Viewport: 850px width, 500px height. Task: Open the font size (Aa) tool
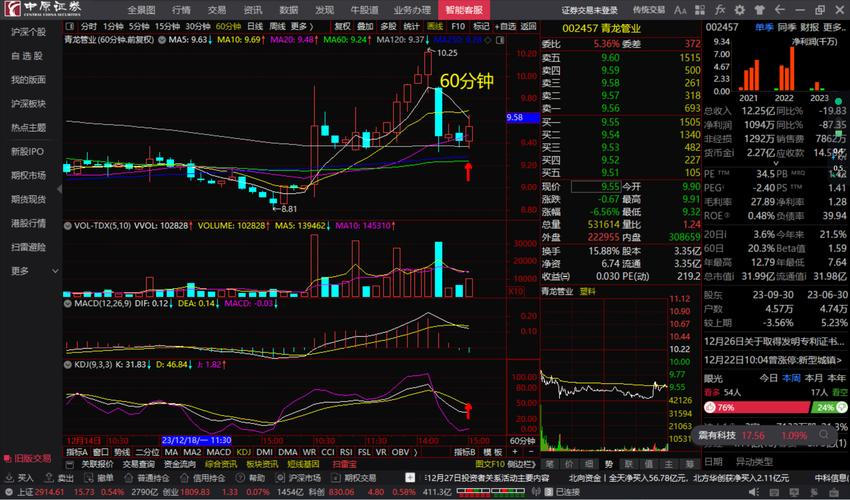[x=680, y=10]
